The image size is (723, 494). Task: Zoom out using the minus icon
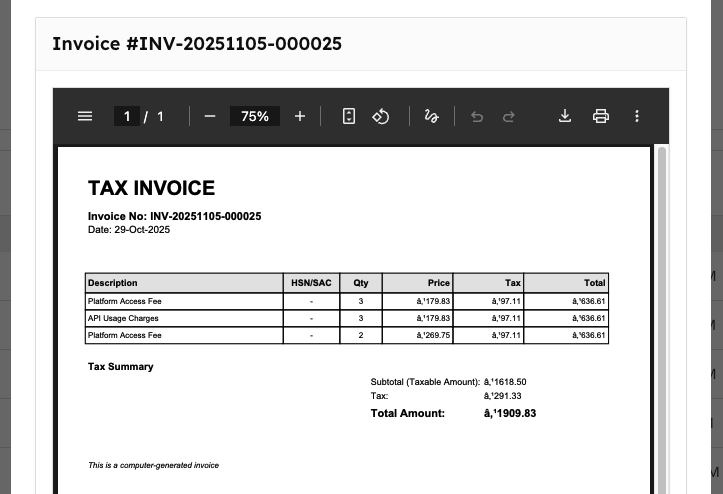pos(210,116)
